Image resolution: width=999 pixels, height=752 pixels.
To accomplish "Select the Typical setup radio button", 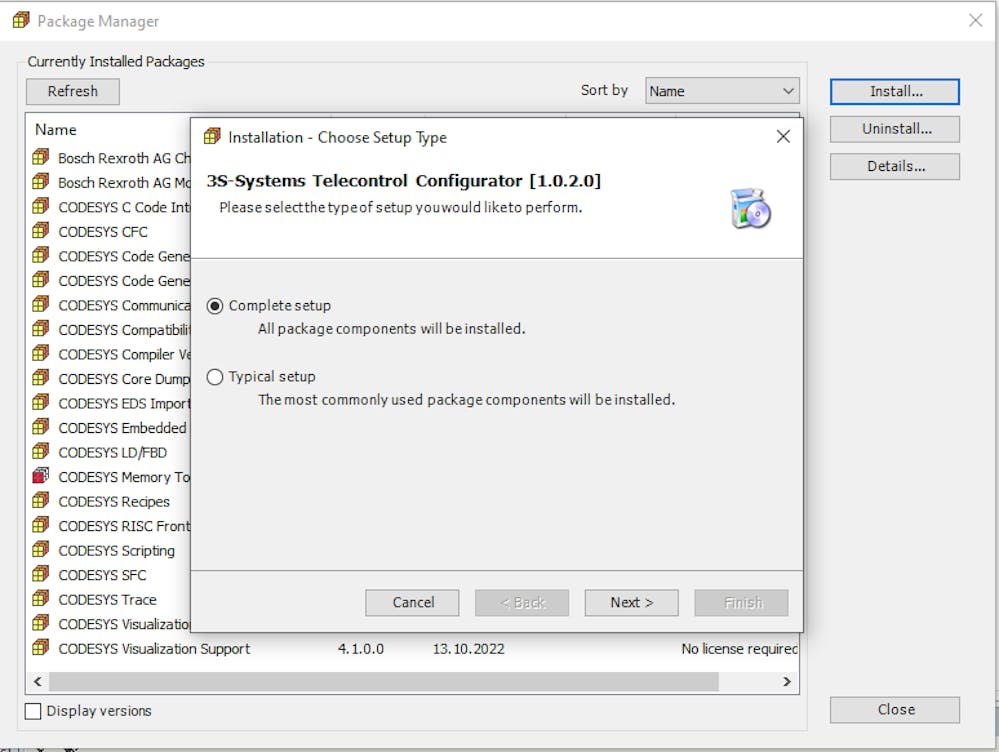I will pos(215,377).
